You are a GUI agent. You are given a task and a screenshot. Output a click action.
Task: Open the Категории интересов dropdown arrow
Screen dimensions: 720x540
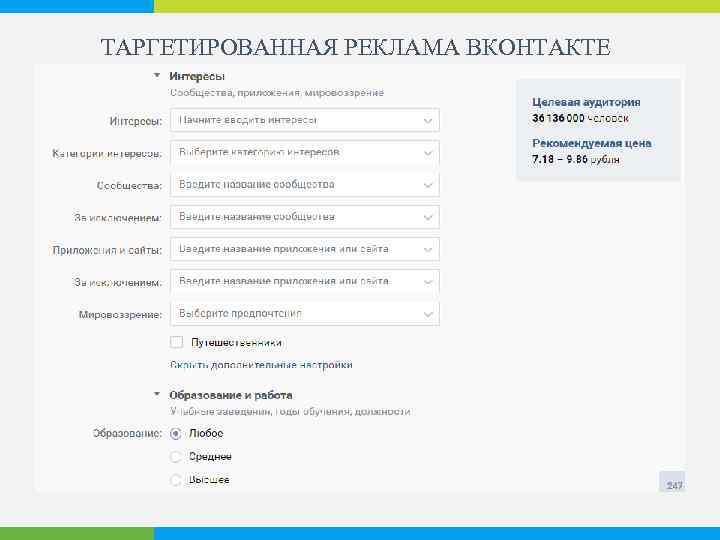coord(428,153)
